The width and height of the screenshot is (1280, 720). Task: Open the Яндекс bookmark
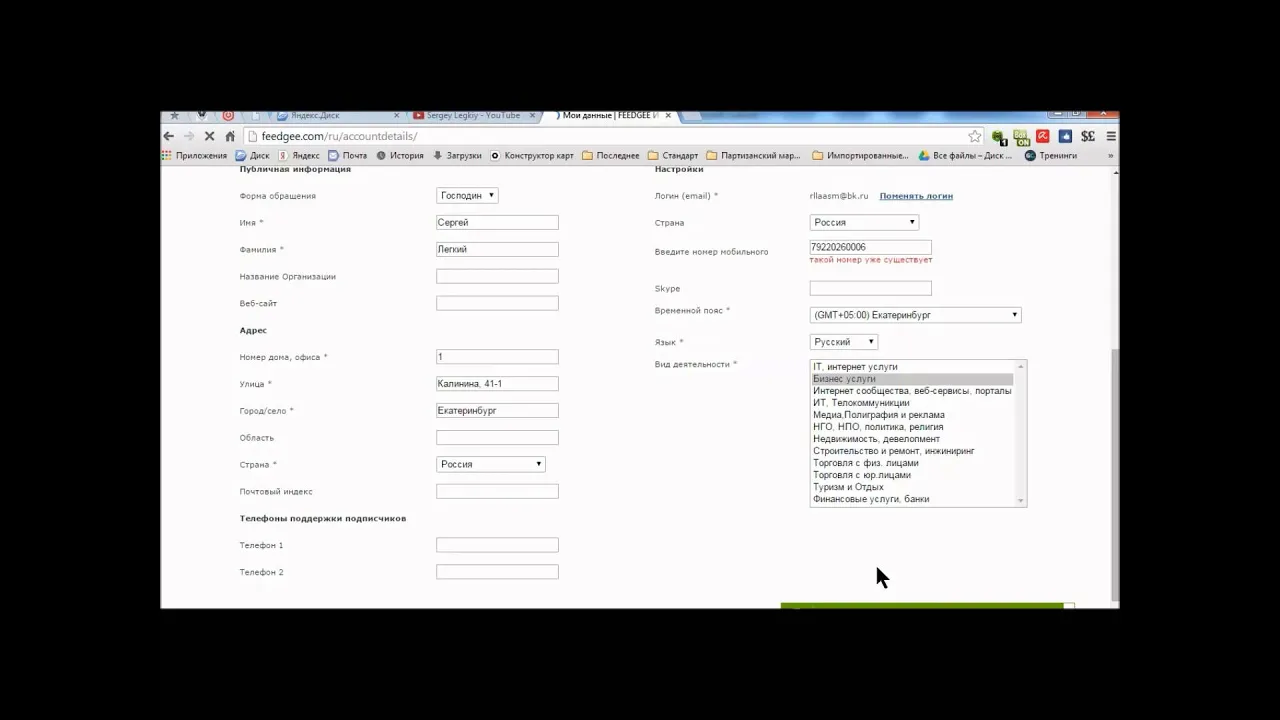click(x=299, y=156)
